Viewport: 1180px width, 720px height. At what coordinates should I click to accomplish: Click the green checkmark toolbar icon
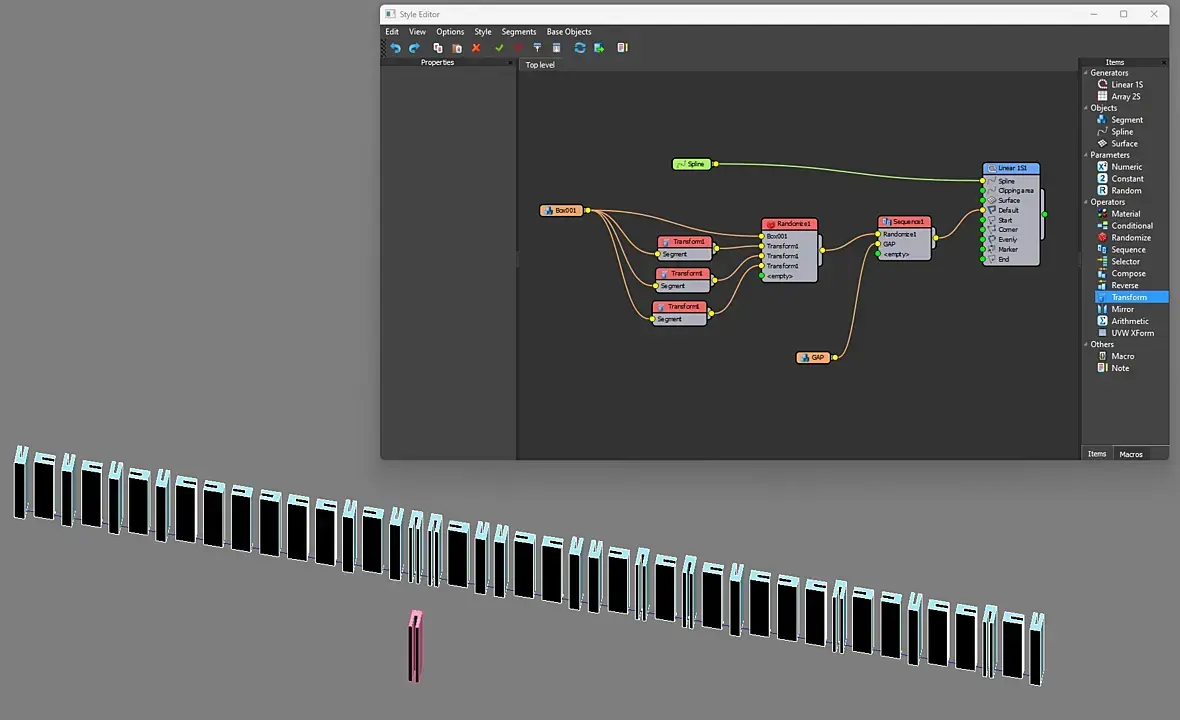pos(499,47)
